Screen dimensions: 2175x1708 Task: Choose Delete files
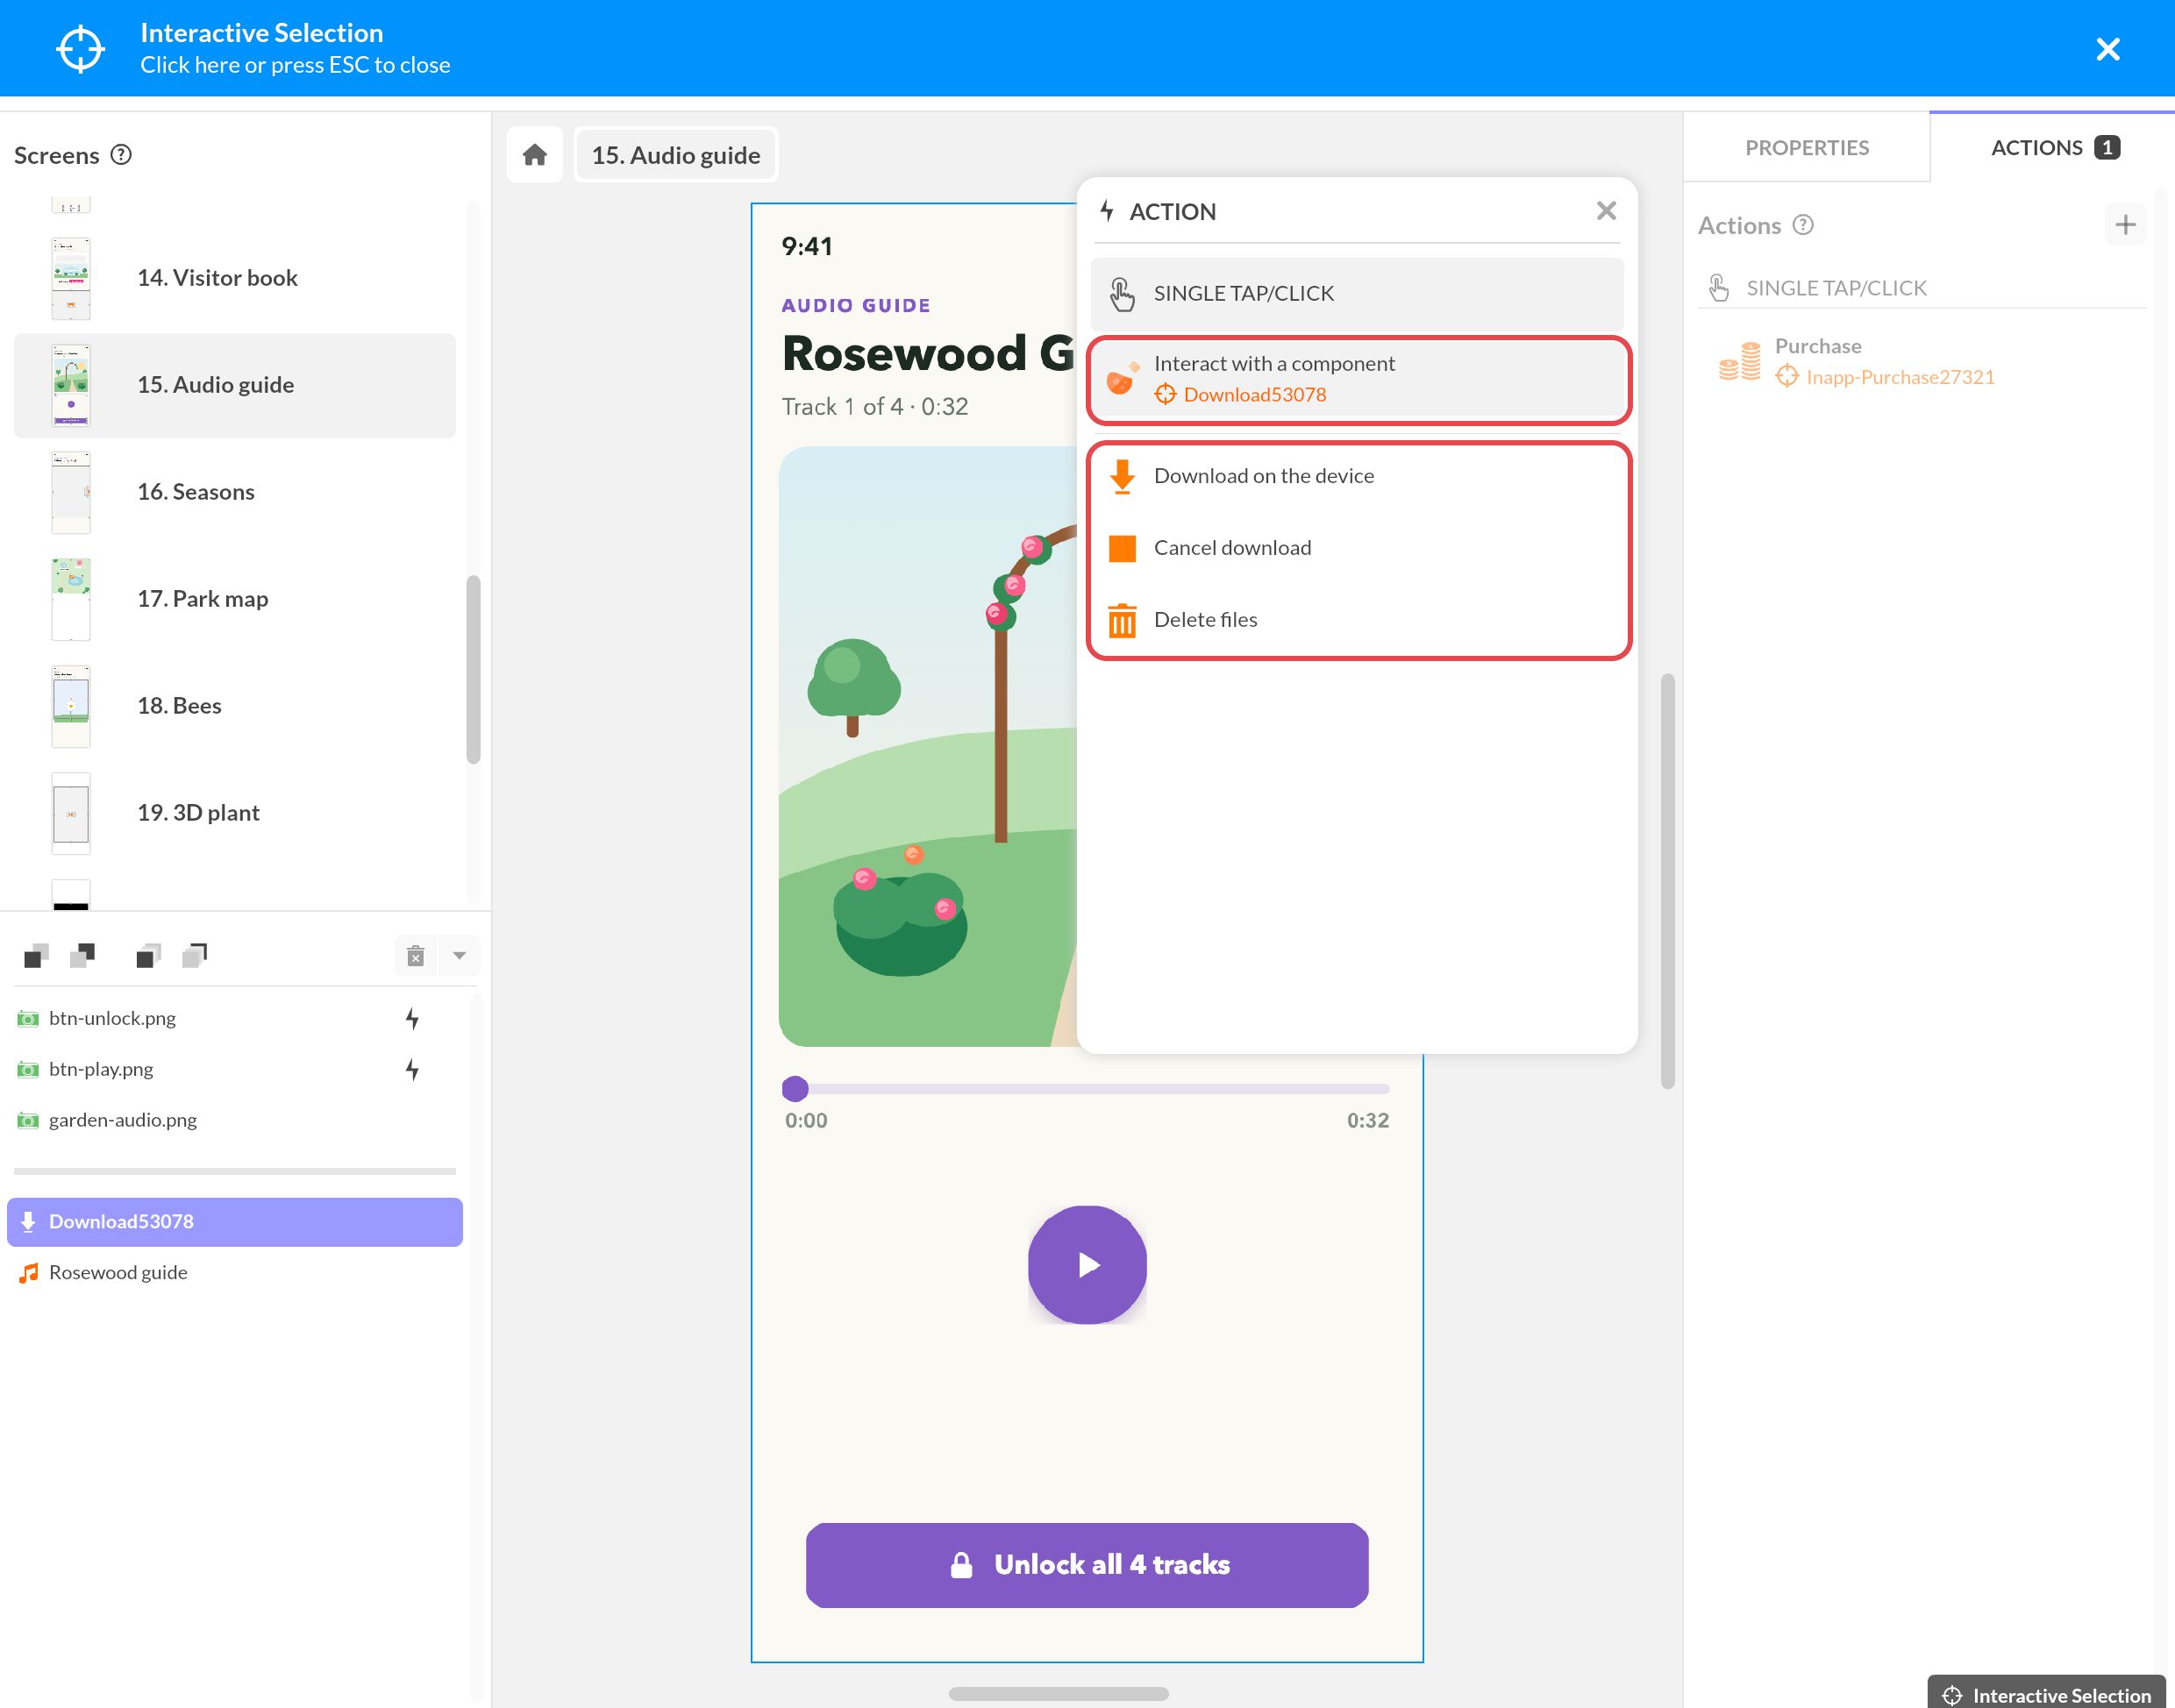click(x=1357, y=620)
